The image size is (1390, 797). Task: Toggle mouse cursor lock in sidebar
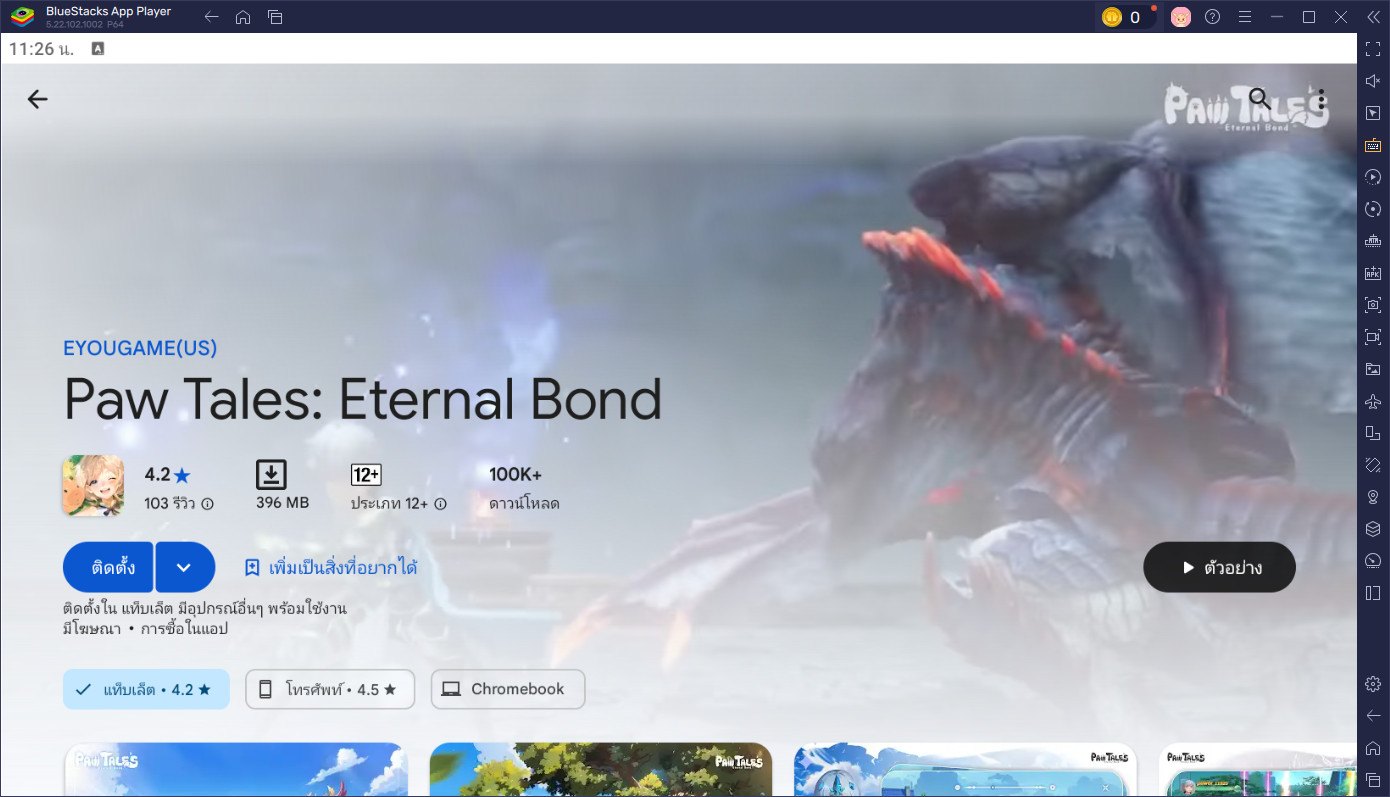[1373, 113]
